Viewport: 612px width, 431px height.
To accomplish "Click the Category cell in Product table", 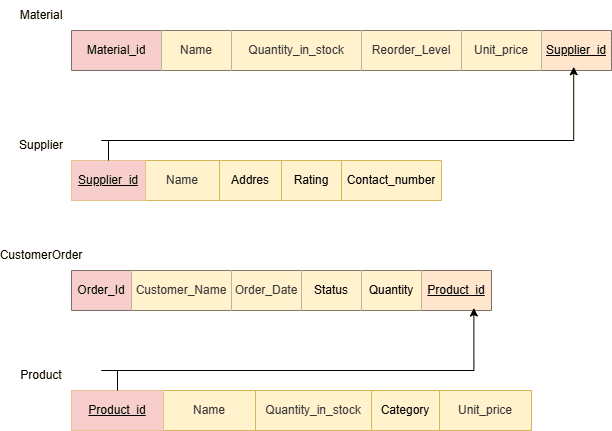I will click(405, 410).
